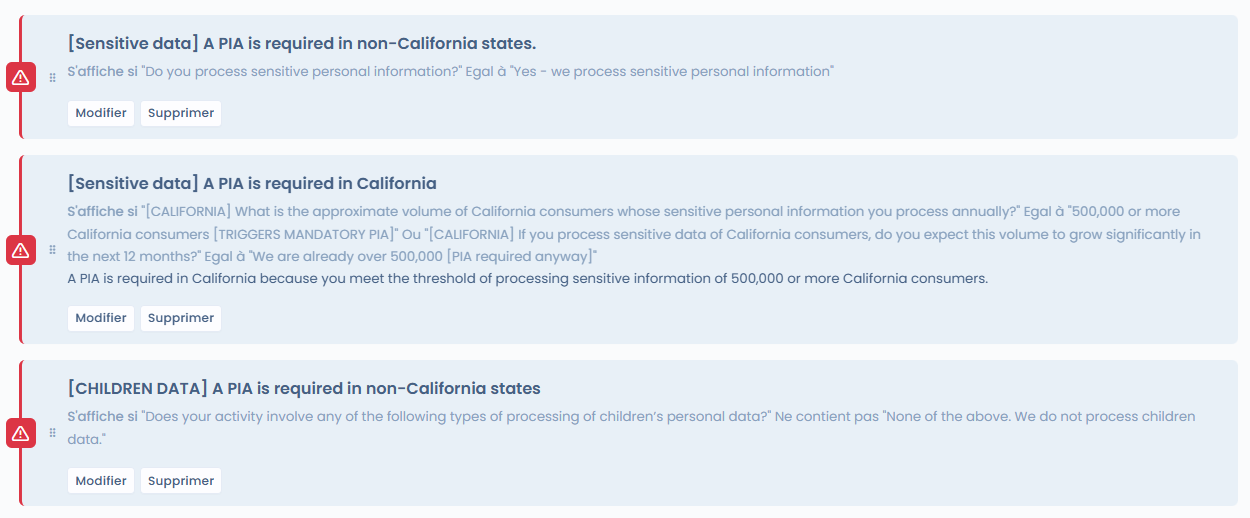Click the warning icon for Sensitive data non-California rule
1250x518 pixels.
(20, 77)
